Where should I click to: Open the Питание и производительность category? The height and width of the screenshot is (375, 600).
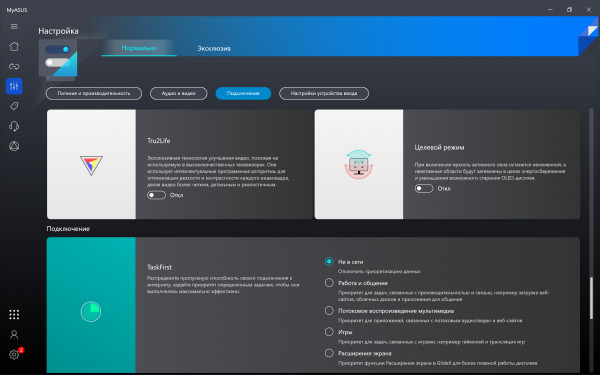pos(94,93)
